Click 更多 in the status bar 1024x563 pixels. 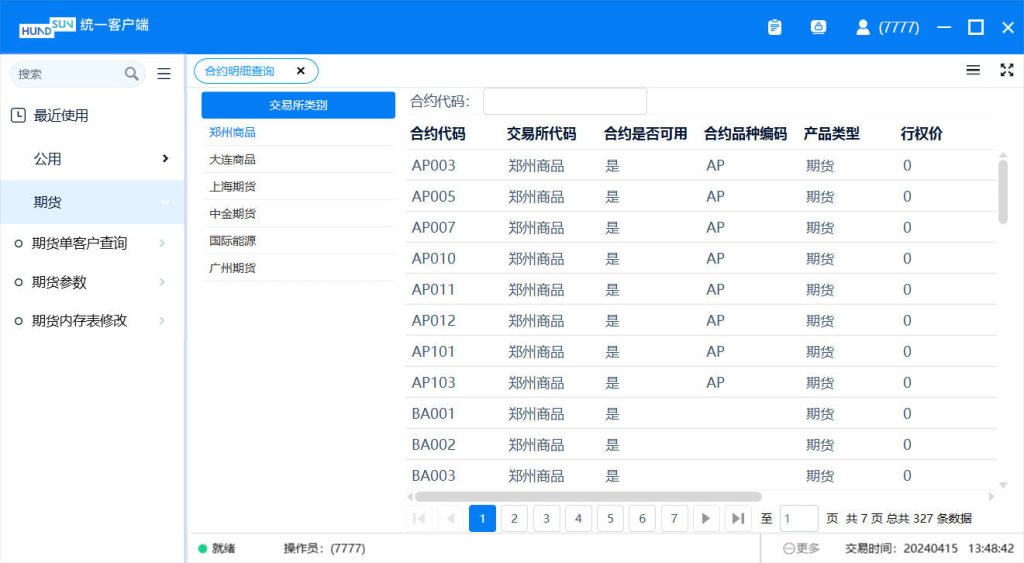[x=801, y=548]
